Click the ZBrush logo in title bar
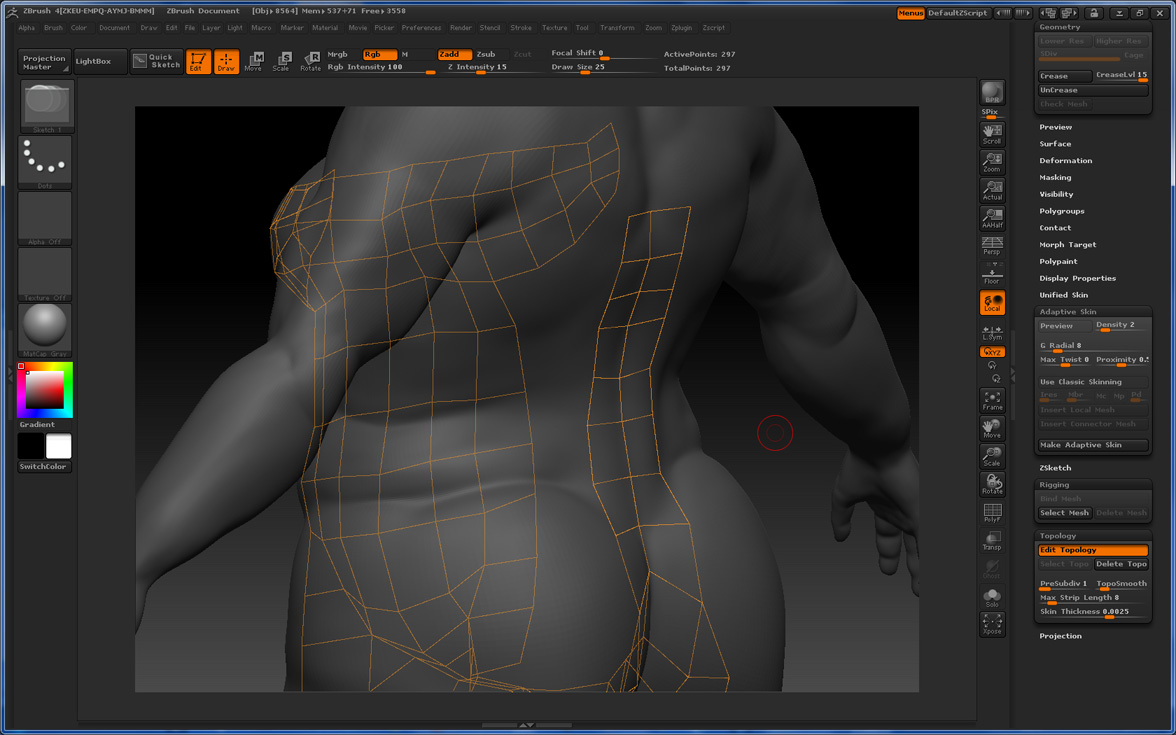 12,11
